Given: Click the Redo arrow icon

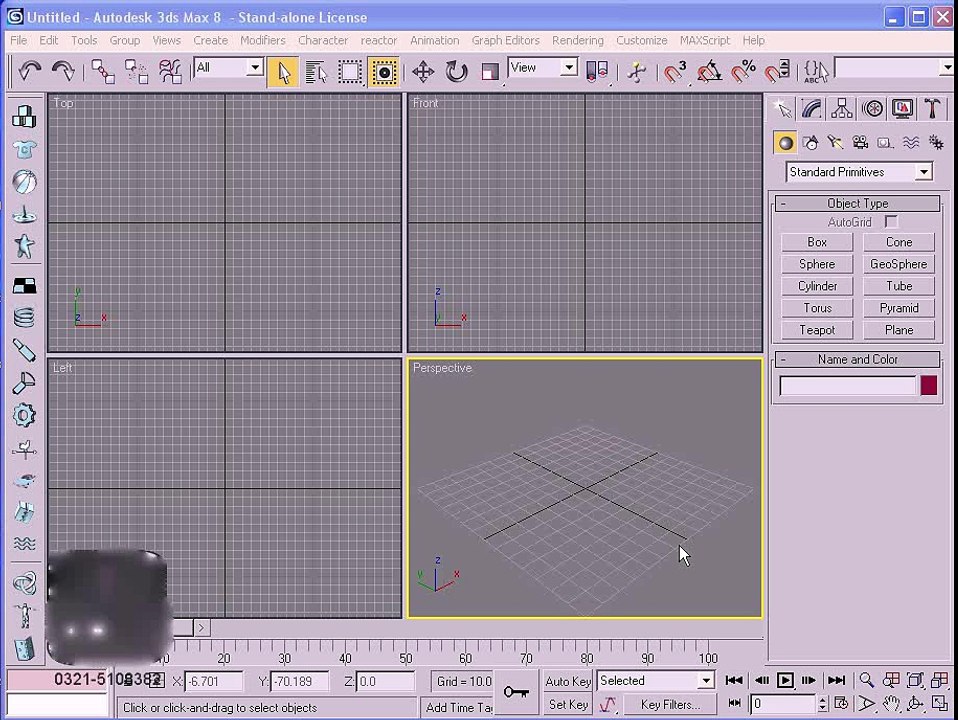Looking at the screenshot, I should [63, 72].
